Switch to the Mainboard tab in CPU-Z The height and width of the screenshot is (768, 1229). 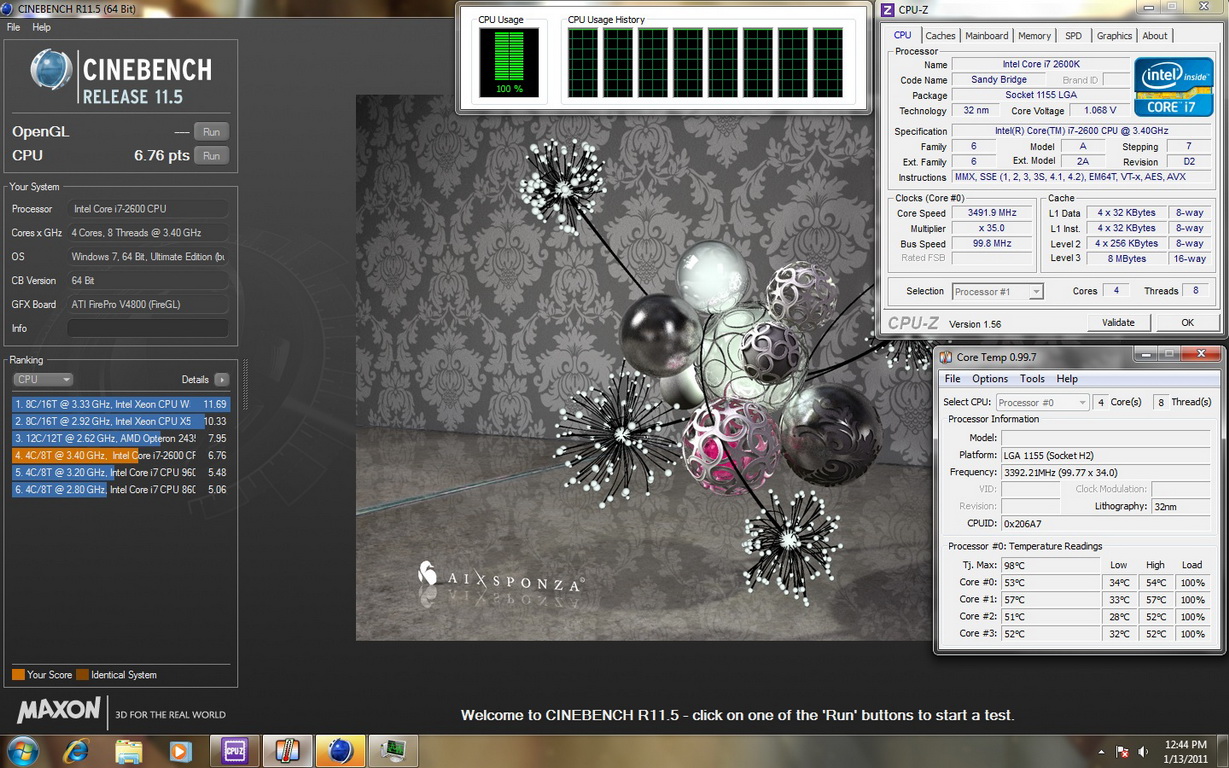pyautogui.click(x=986, y=36)
